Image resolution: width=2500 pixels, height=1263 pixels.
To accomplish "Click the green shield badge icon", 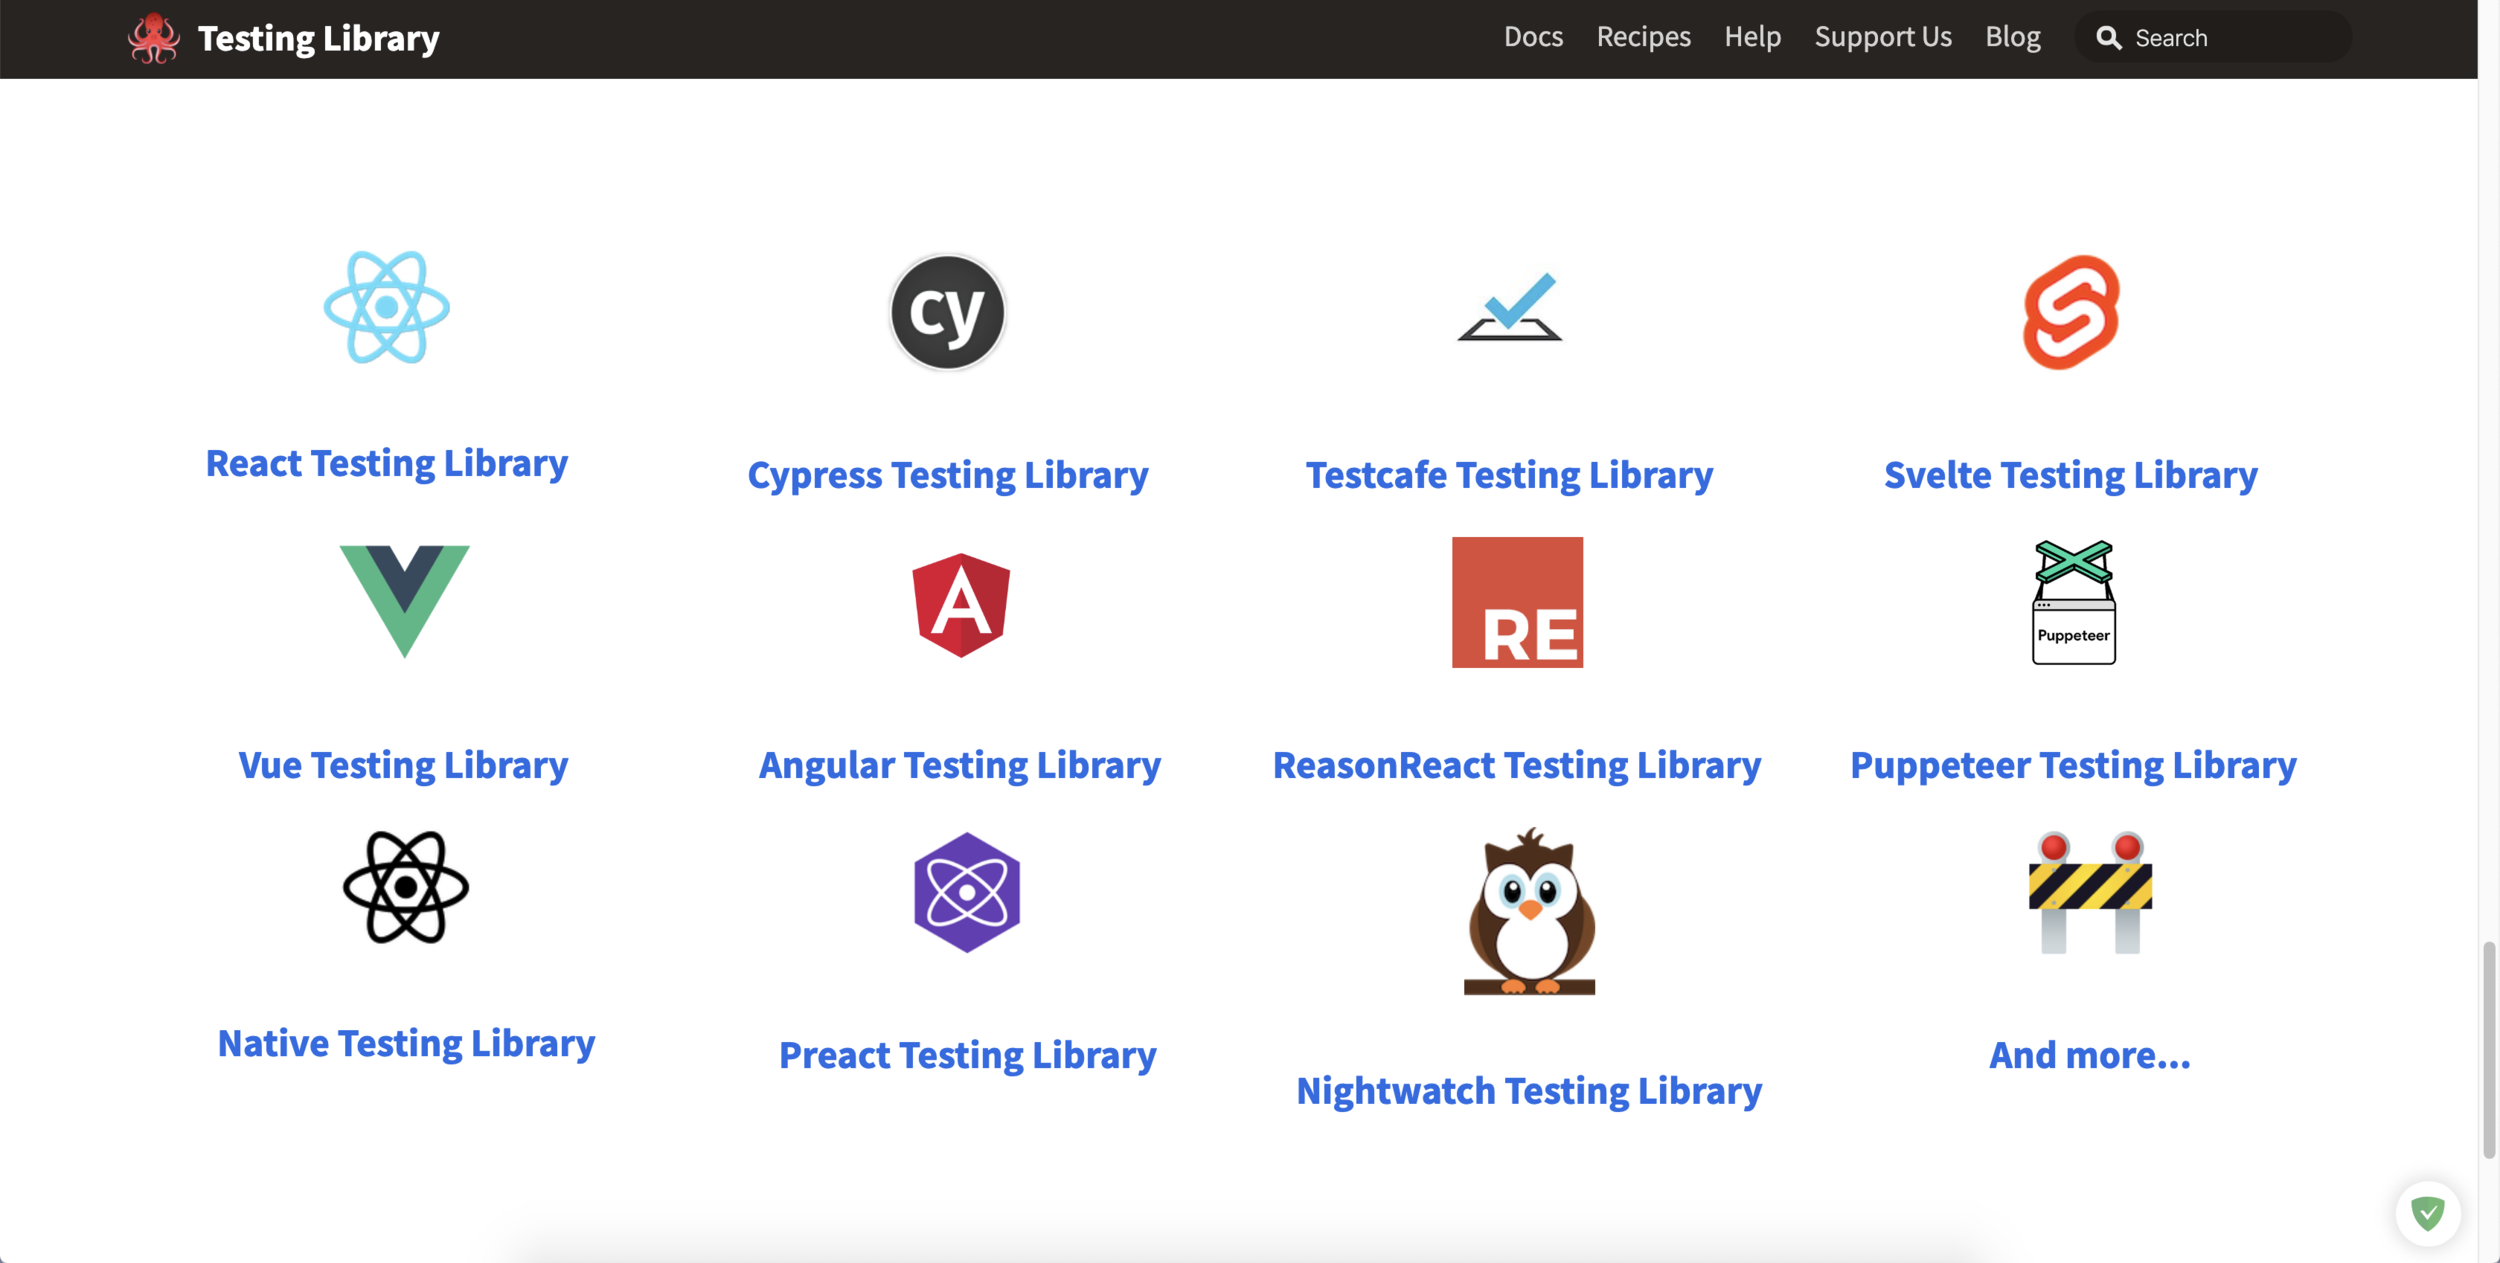I will click(2427, 1213).
